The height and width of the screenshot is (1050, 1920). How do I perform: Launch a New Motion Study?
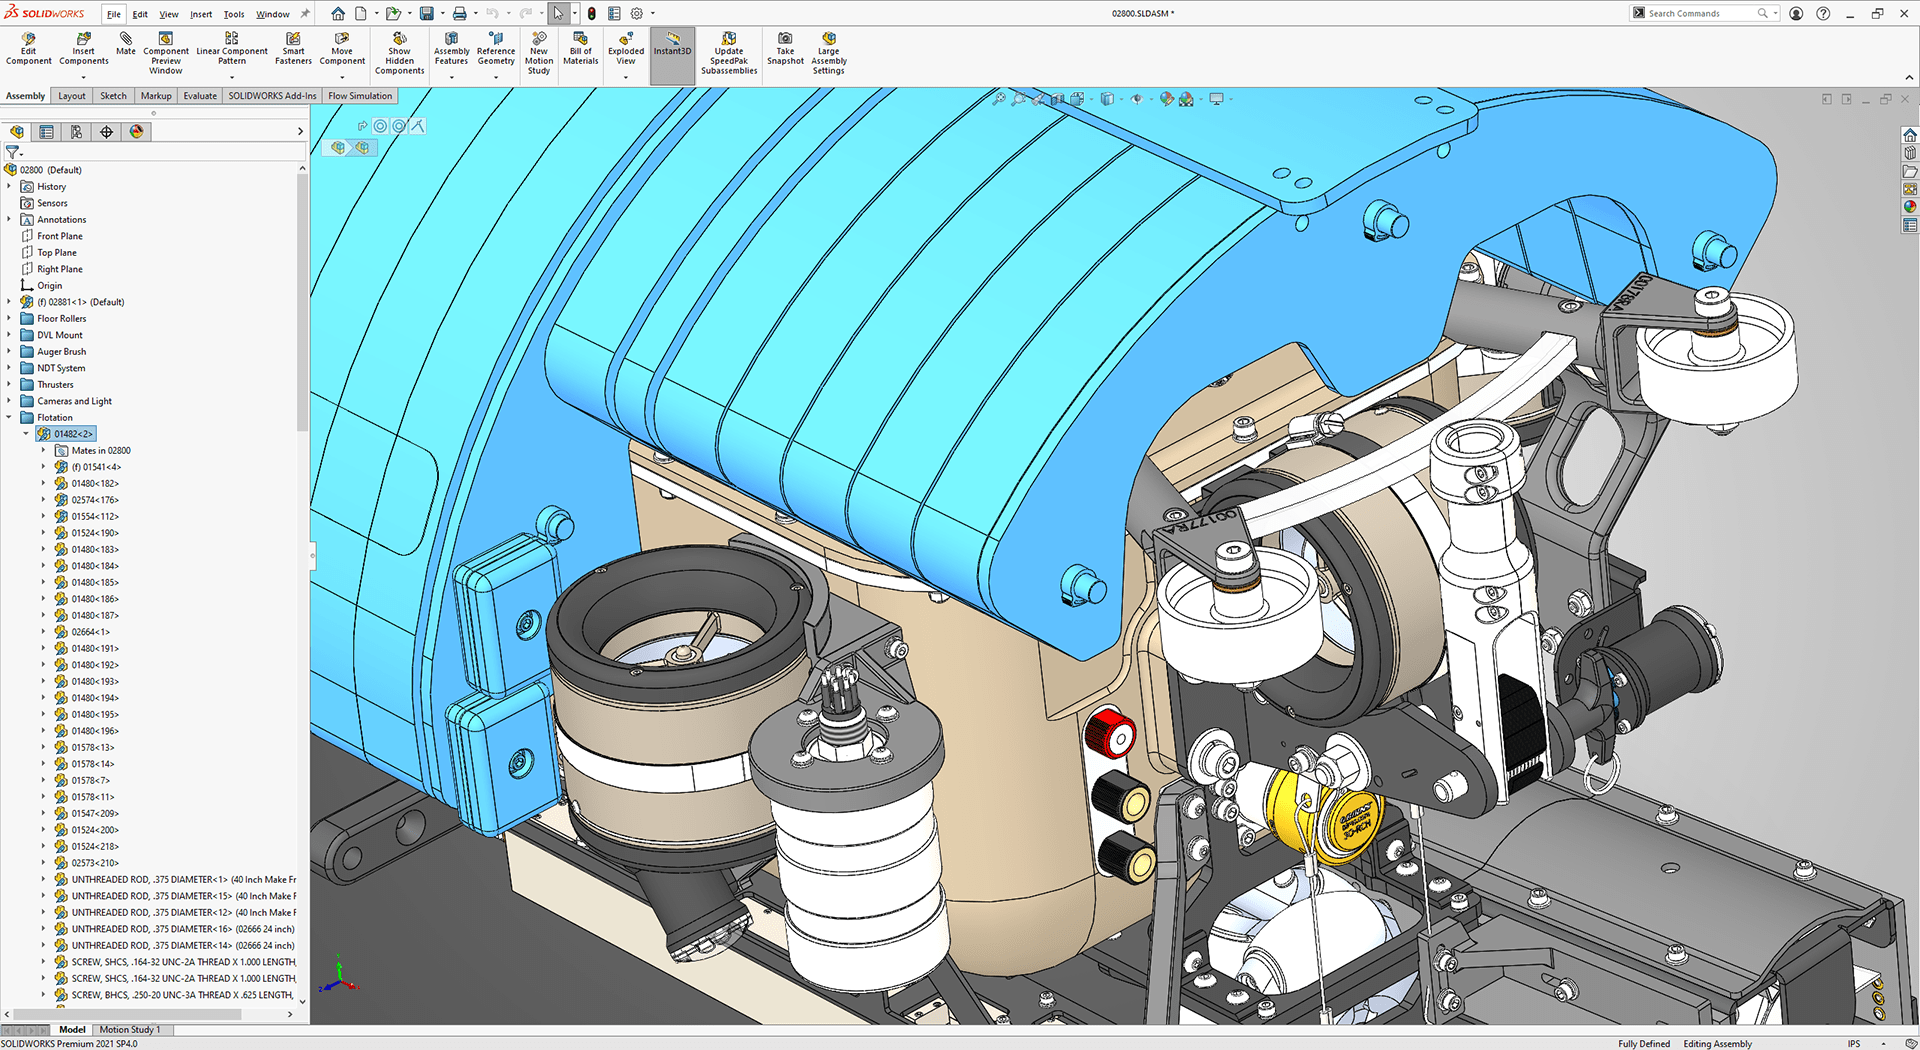click(538, 45)
